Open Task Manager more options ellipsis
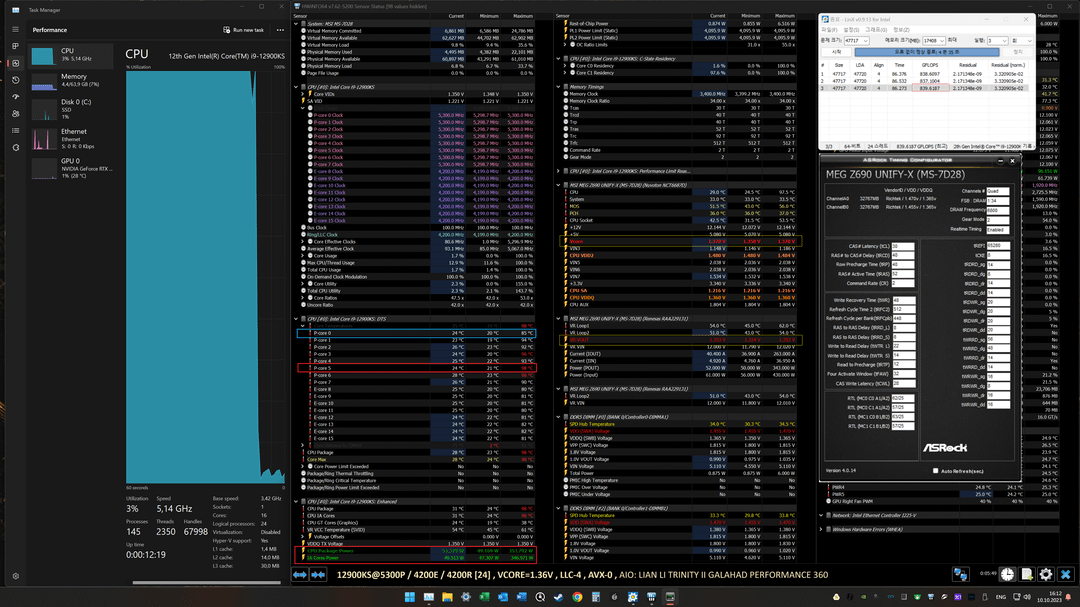1080x607 pixels. pos(280,30)
